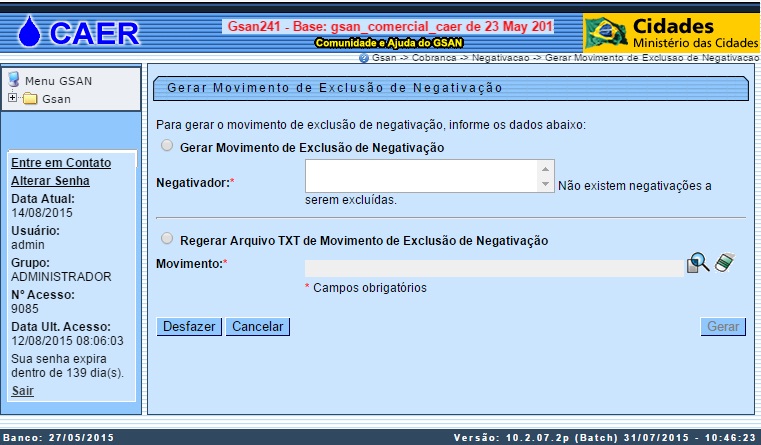The image size is (761, 445).
Task: Click the Gerar button
Action: (x=723, y=327)
